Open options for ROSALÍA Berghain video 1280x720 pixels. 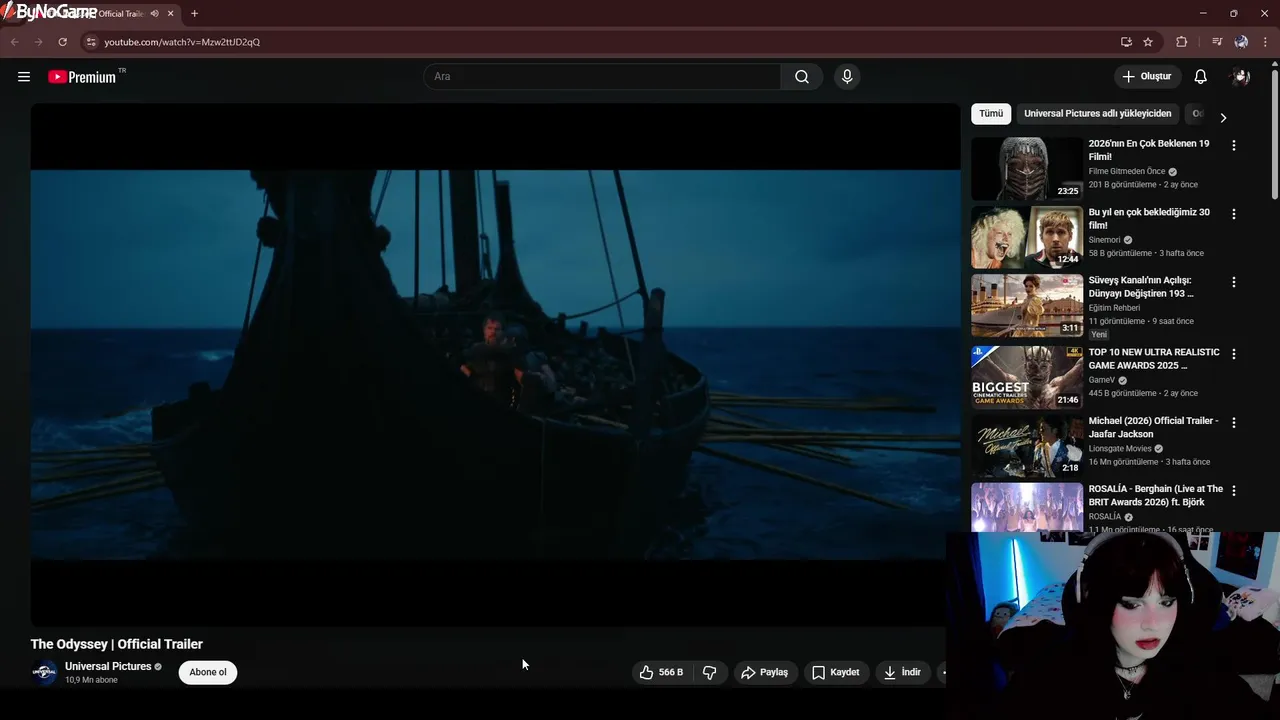point(1233,490)
